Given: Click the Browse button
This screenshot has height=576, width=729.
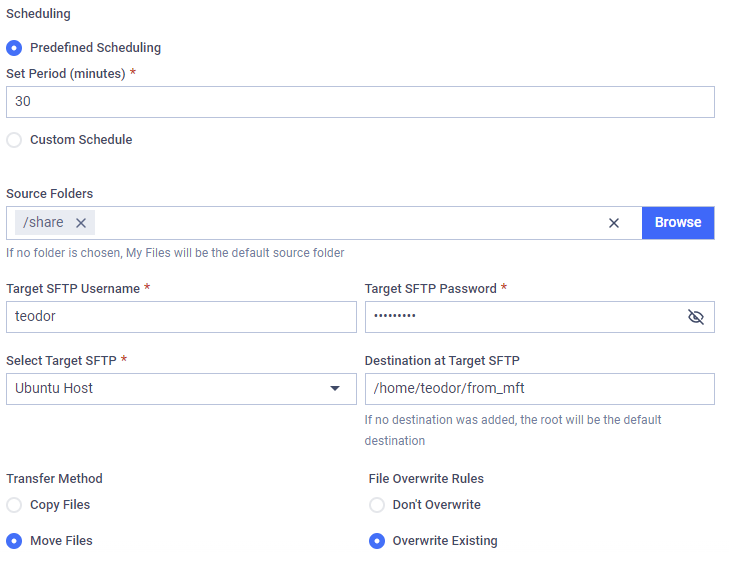Looking at the screenshot, I should point(678,223).
